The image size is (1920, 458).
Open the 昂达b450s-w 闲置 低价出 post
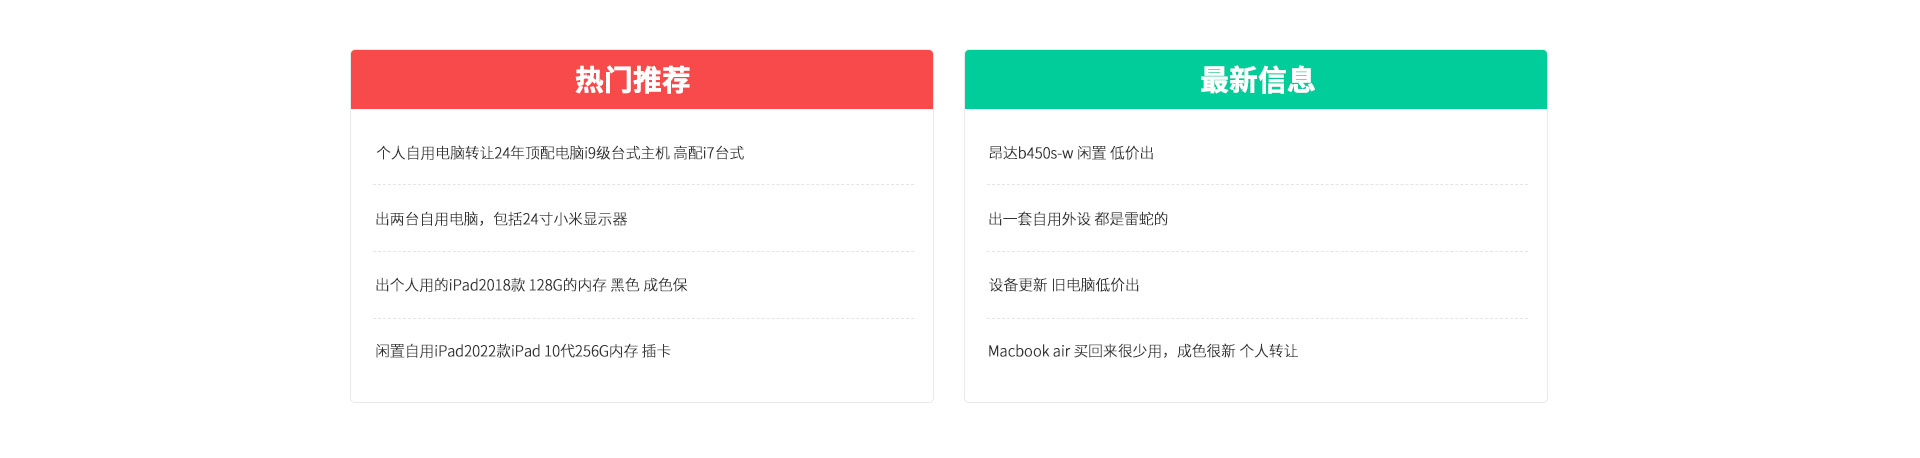[1071, 153]
